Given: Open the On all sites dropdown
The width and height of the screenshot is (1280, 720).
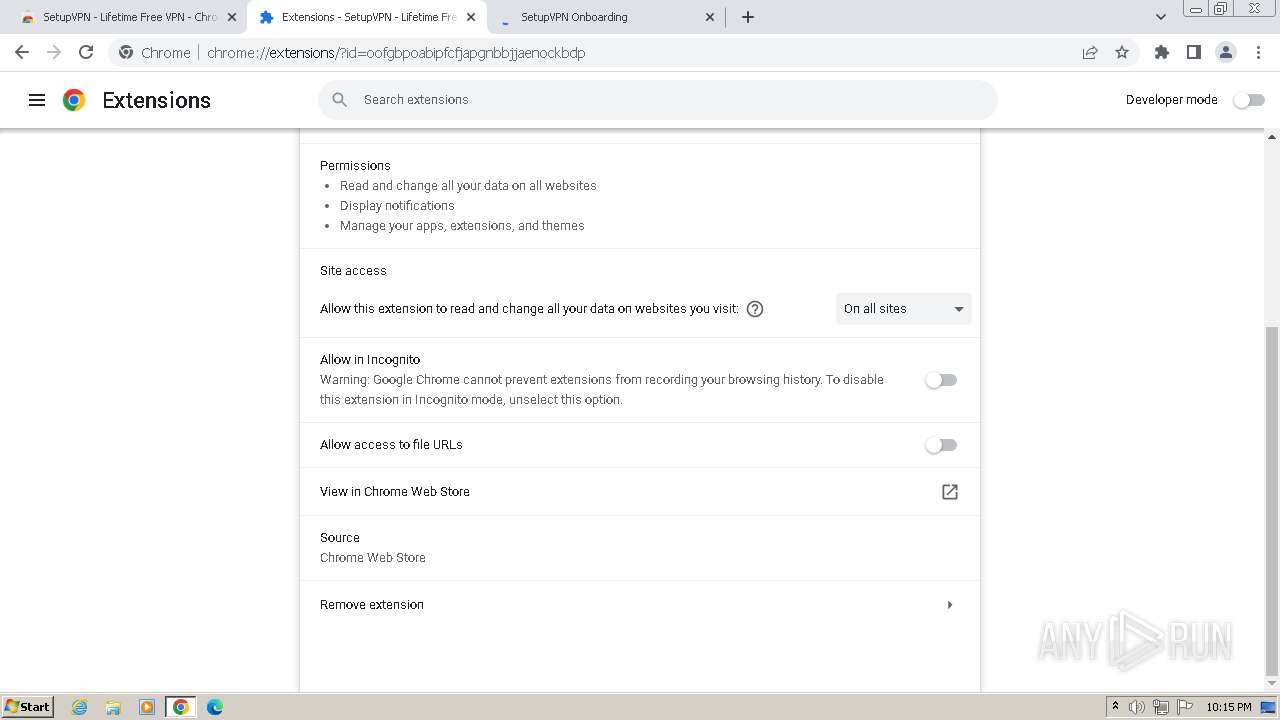Looking at the screenshot, I should (904, 309).
